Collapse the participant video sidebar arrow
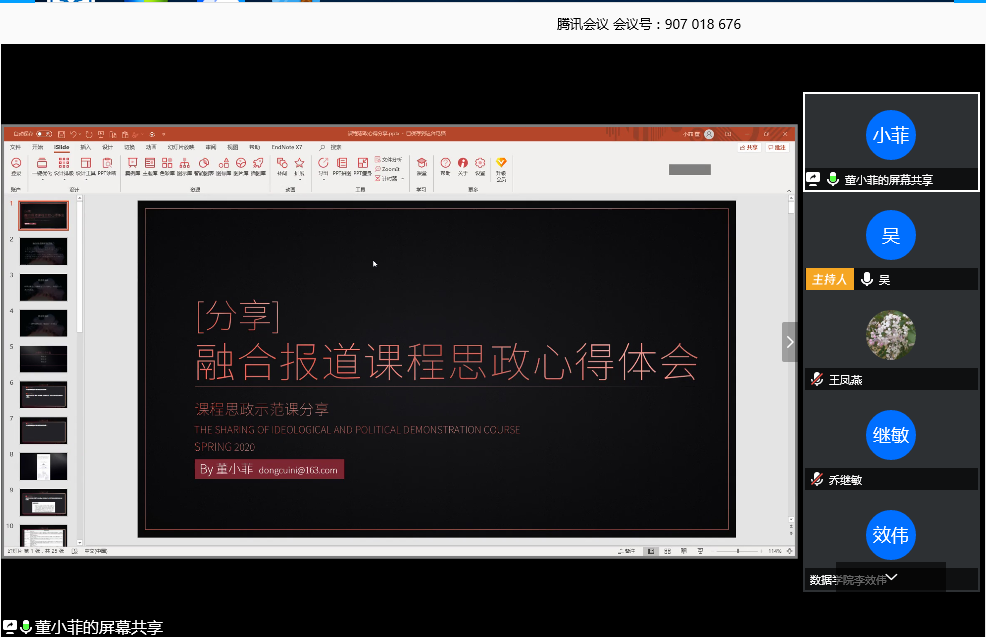The image size is (986, 637). click(789, 342)
